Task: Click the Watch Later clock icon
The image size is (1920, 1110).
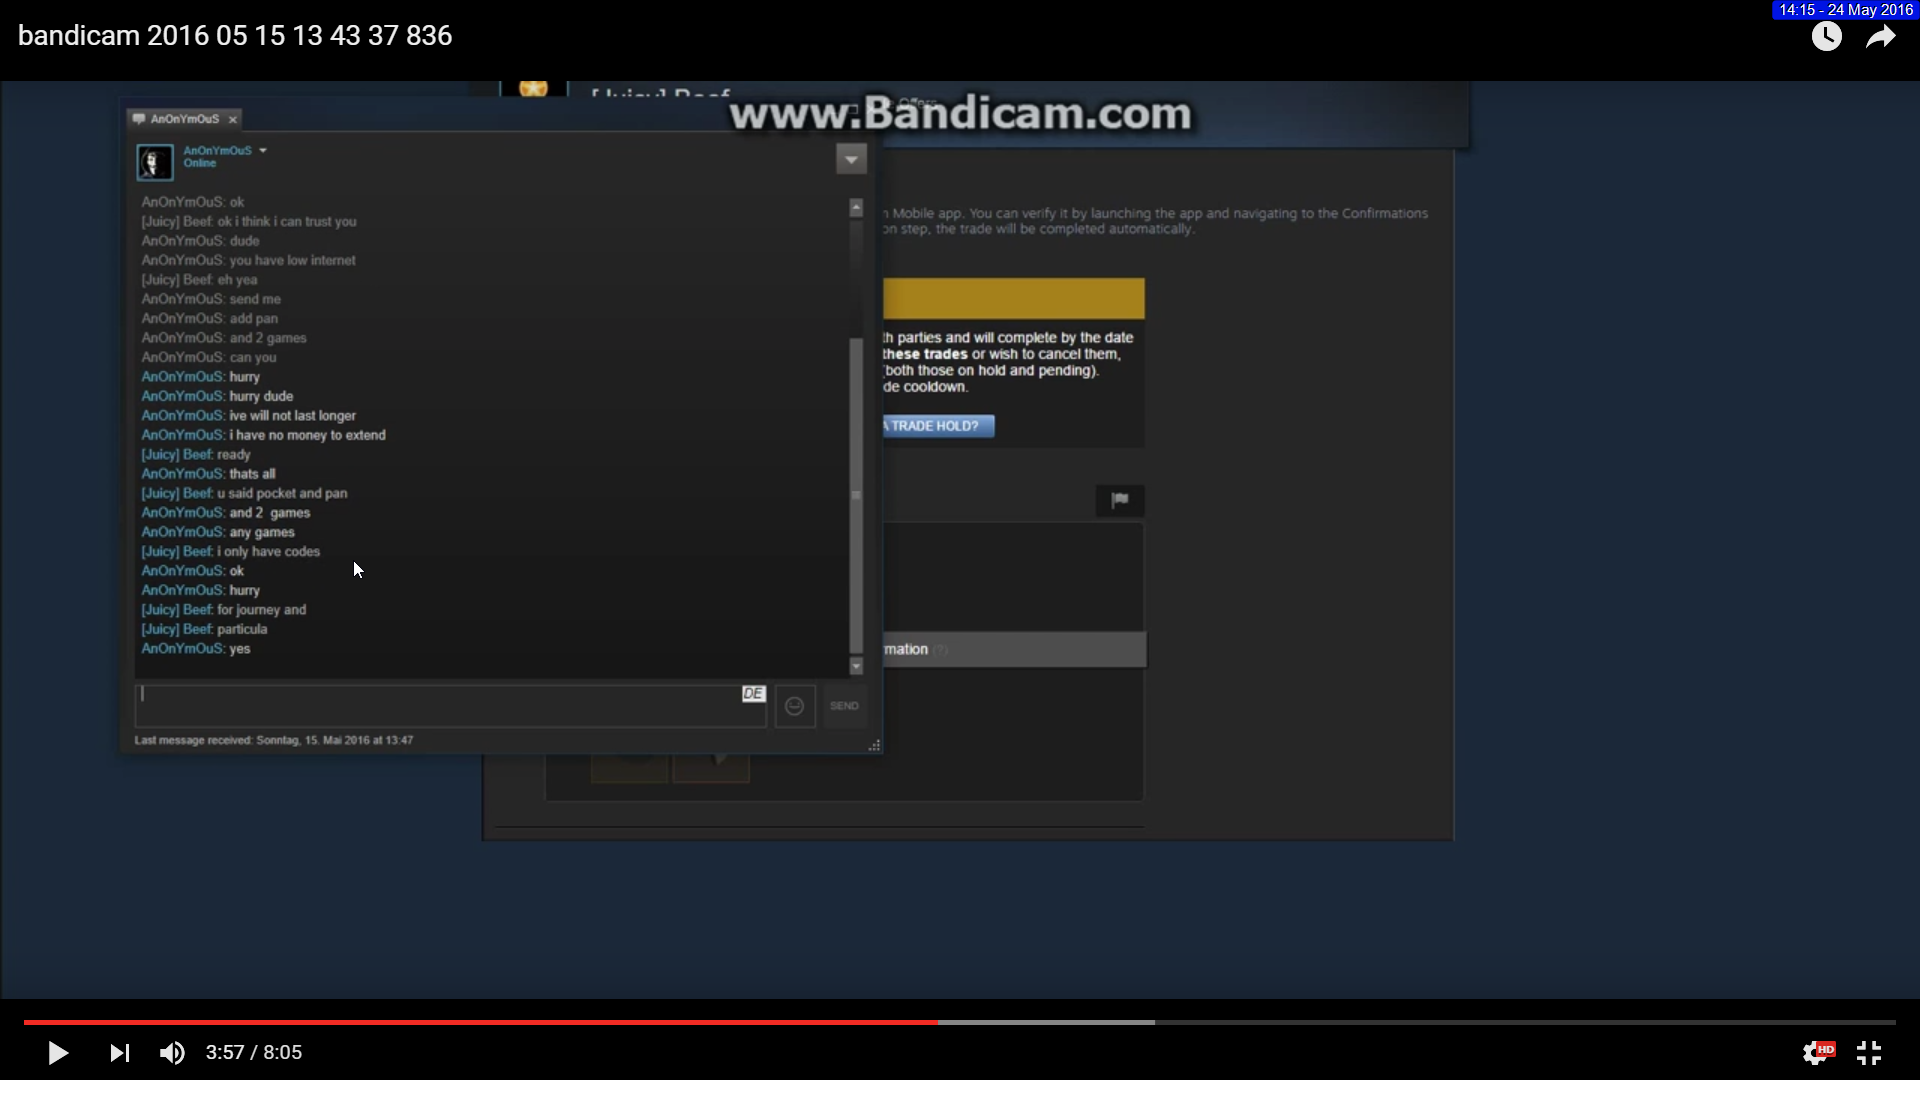Action: click(x=1826, y=37)
